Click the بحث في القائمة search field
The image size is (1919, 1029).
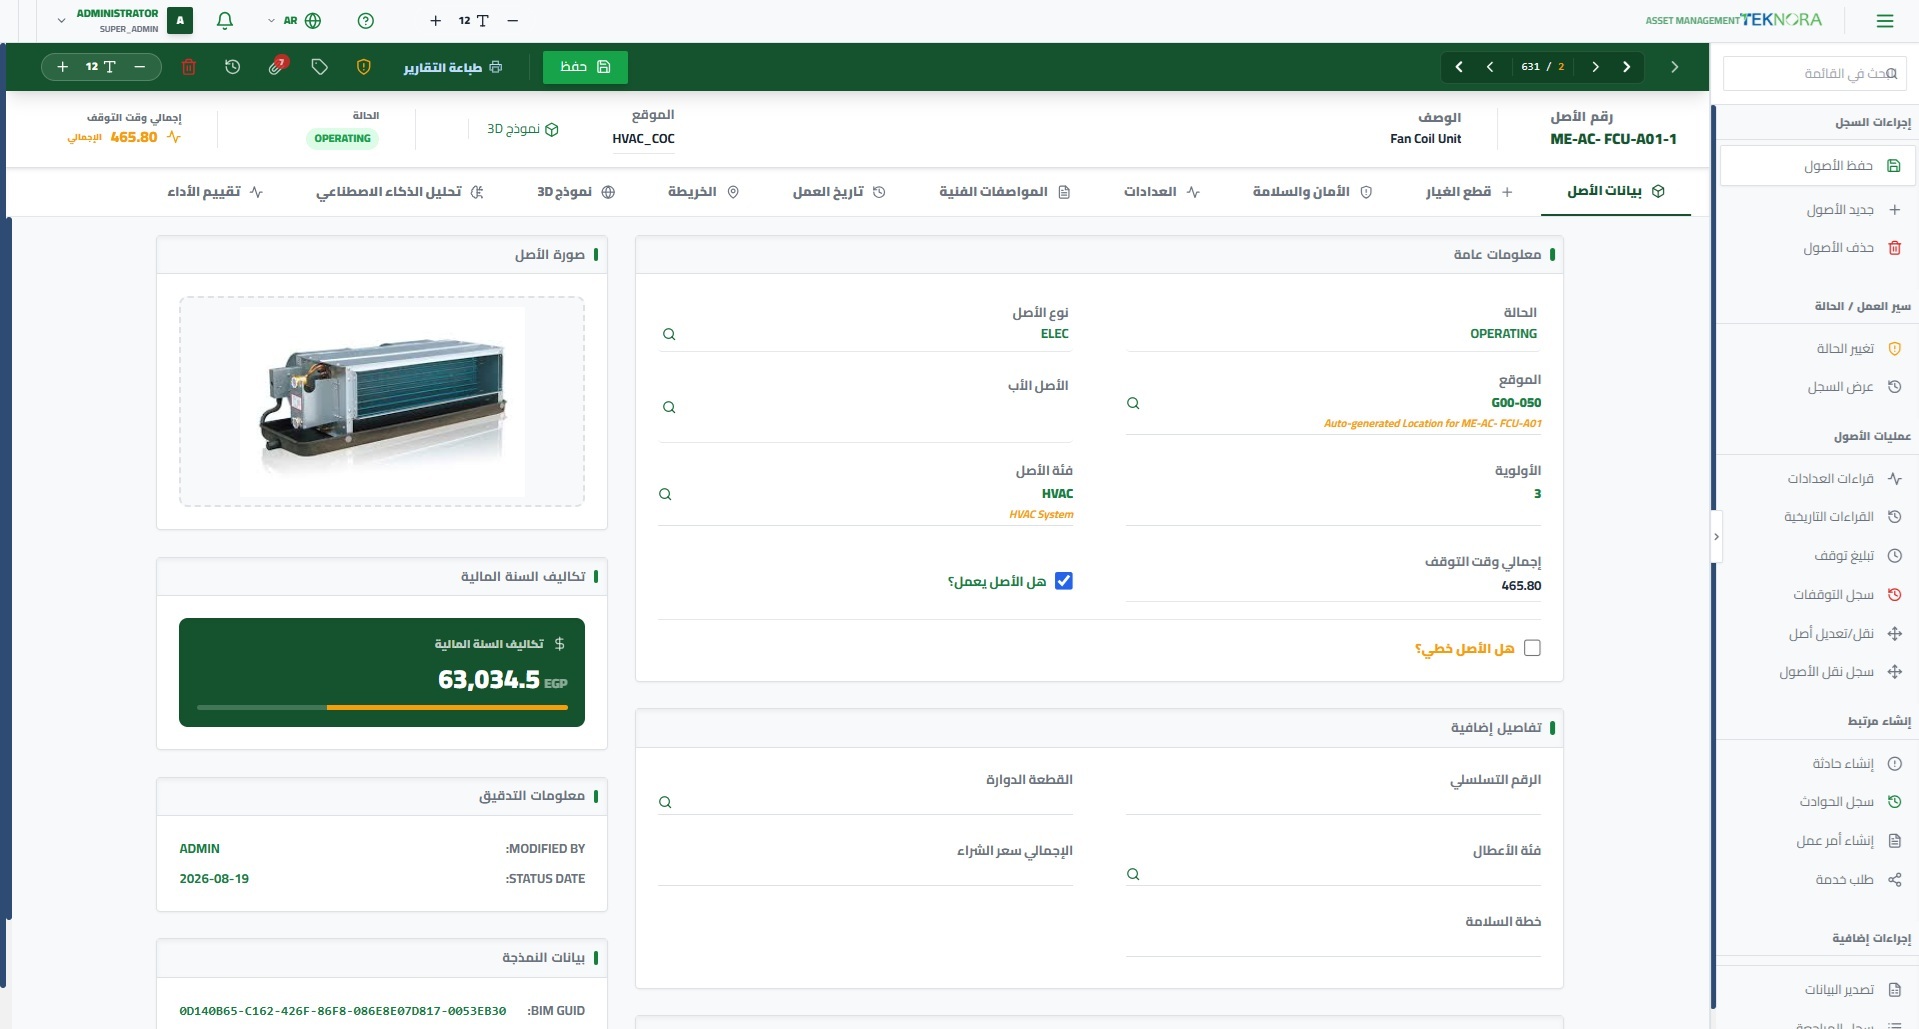[x=1814, y=73]
